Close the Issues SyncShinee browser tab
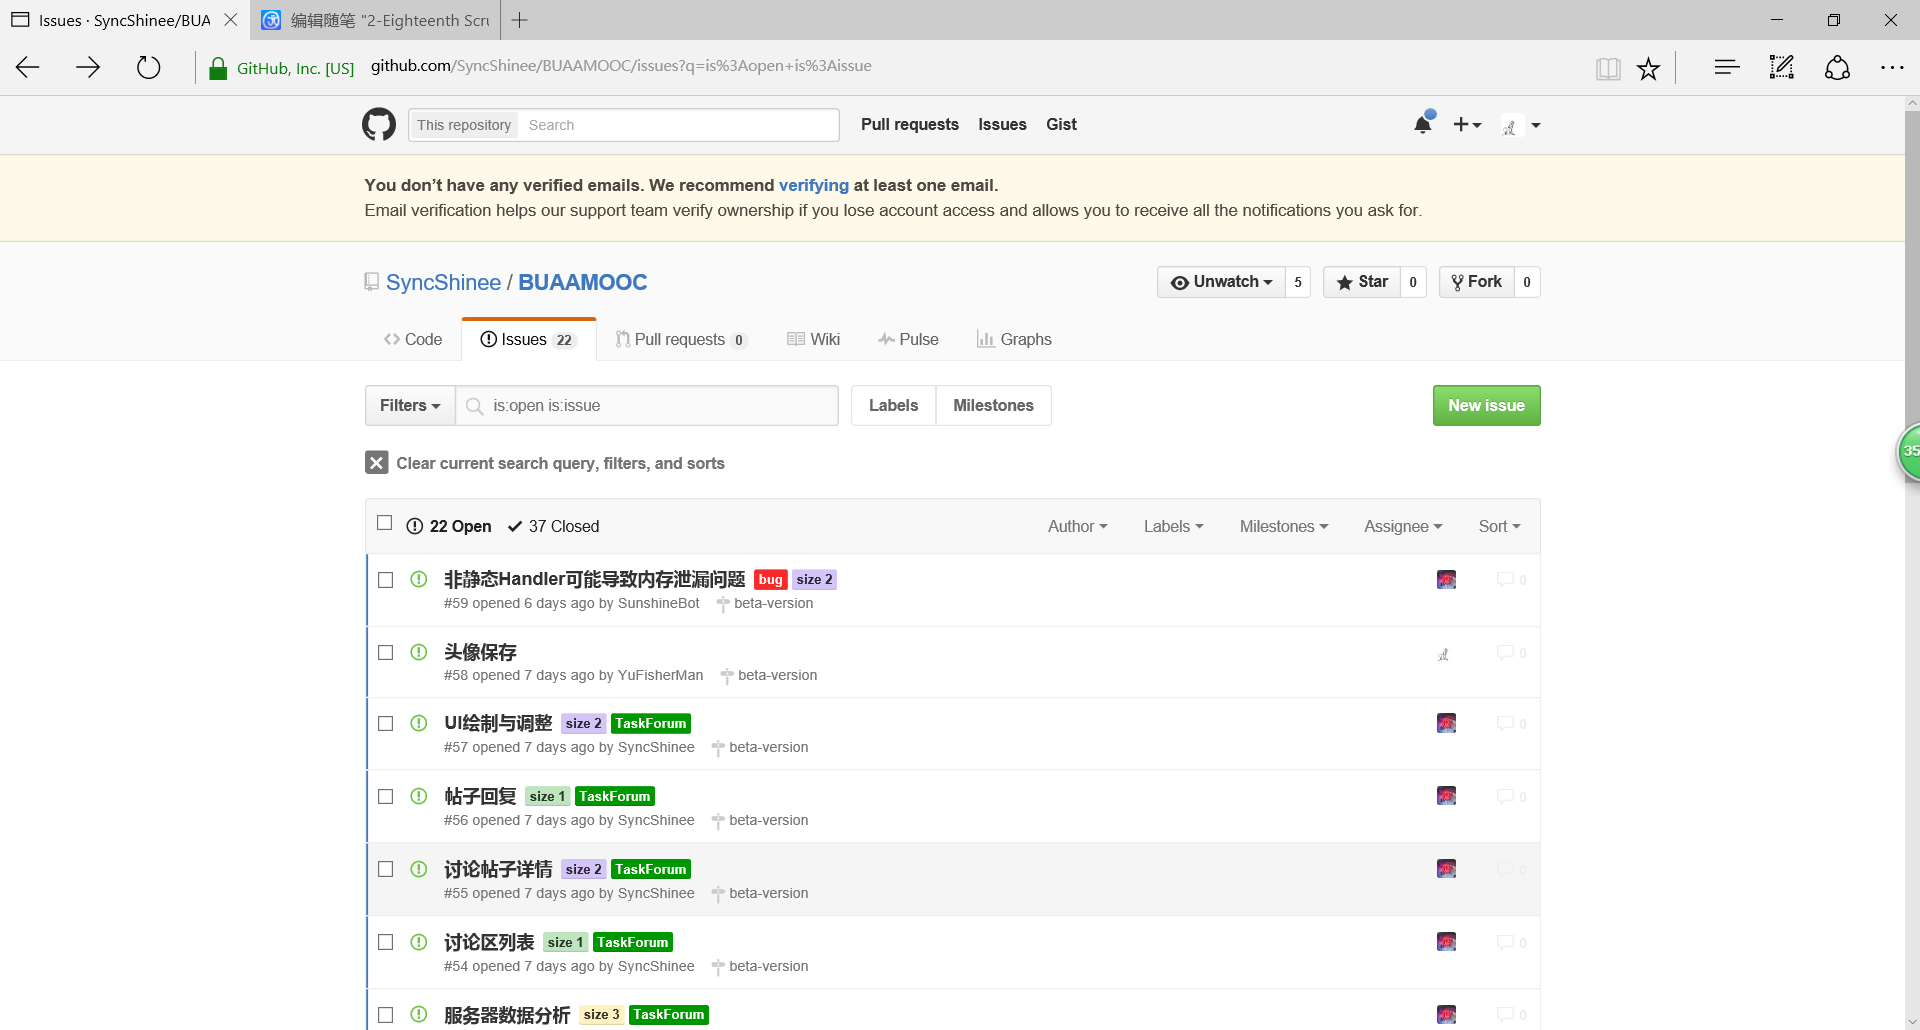This screenshot has height=1030, width=1920. 231,20
